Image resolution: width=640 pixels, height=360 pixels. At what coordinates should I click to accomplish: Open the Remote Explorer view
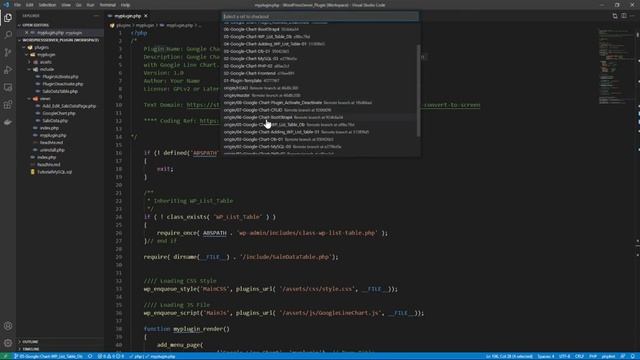(8, 87)
